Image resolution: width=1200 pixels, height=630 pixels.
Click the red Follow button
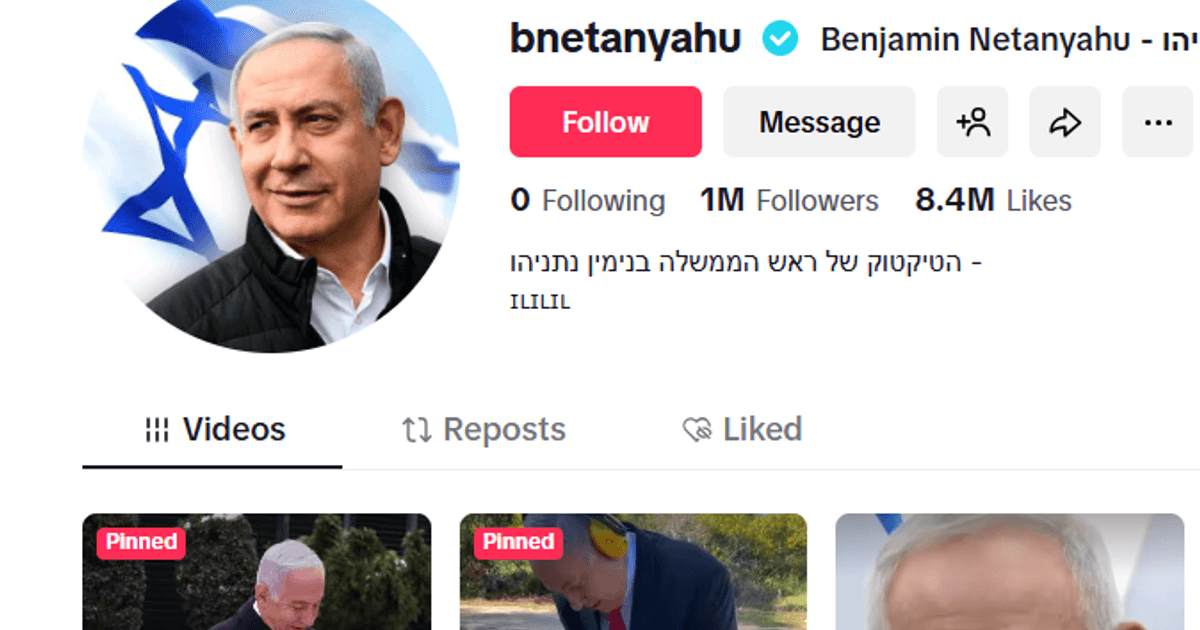pos(605,122)
